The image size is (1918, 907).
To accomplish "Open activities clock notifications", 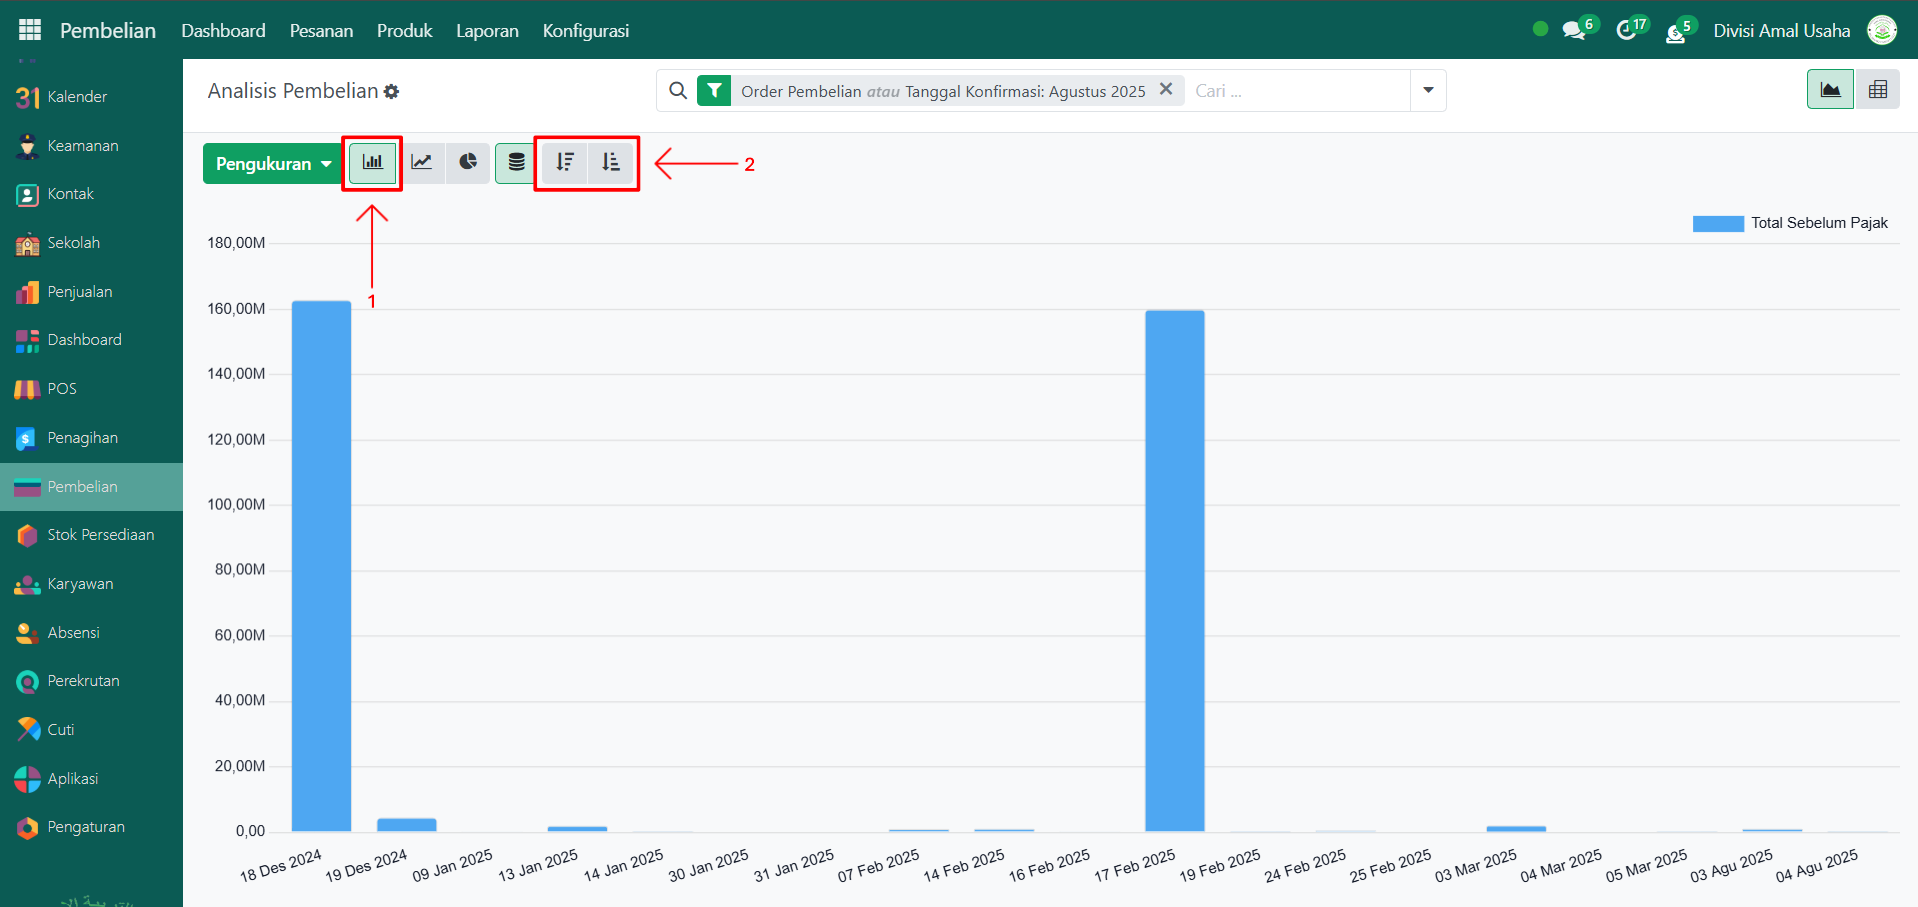I will tap(1627, 31).
